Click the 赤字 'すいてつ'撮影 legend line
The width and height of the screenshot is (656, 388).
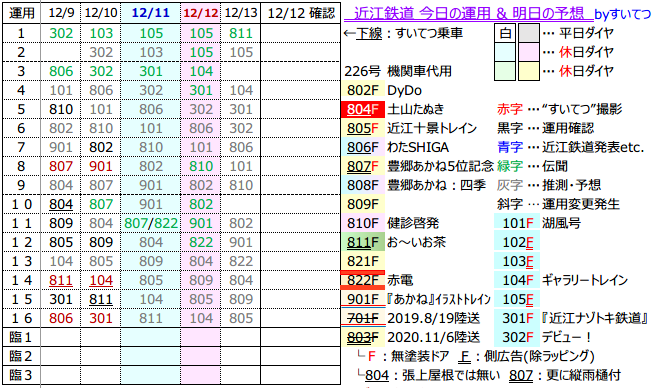[x=559, y=109]
